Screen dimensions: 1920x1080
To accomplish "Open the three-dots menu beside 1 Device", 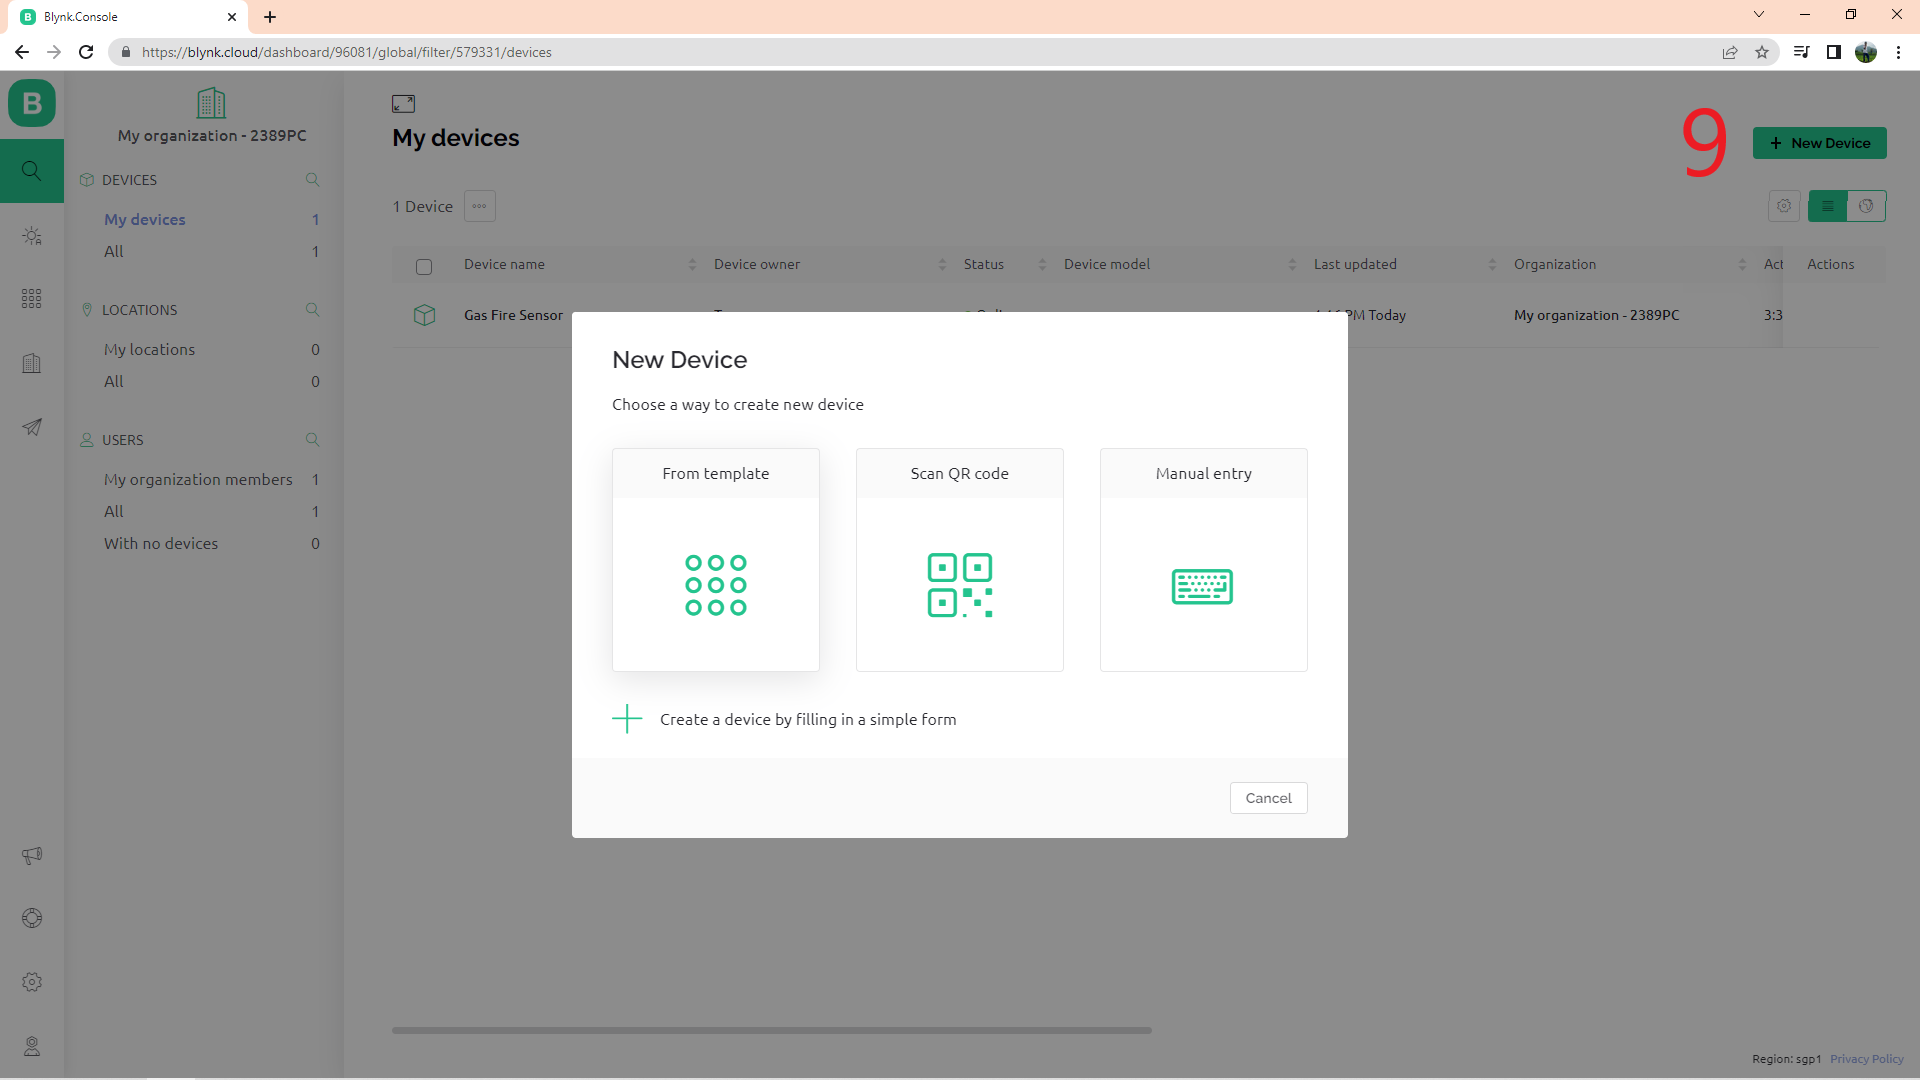I will [480, 206].
